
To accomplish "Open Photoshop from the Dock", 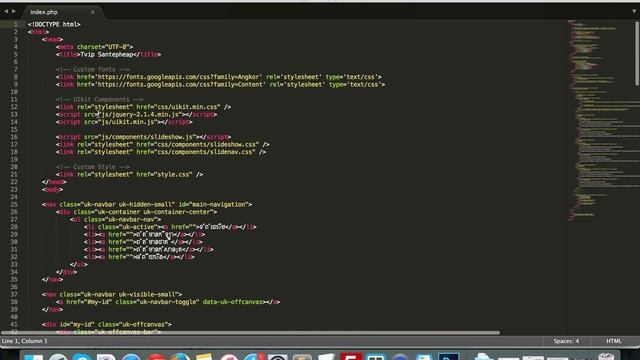I will click(x=449, y=356).
